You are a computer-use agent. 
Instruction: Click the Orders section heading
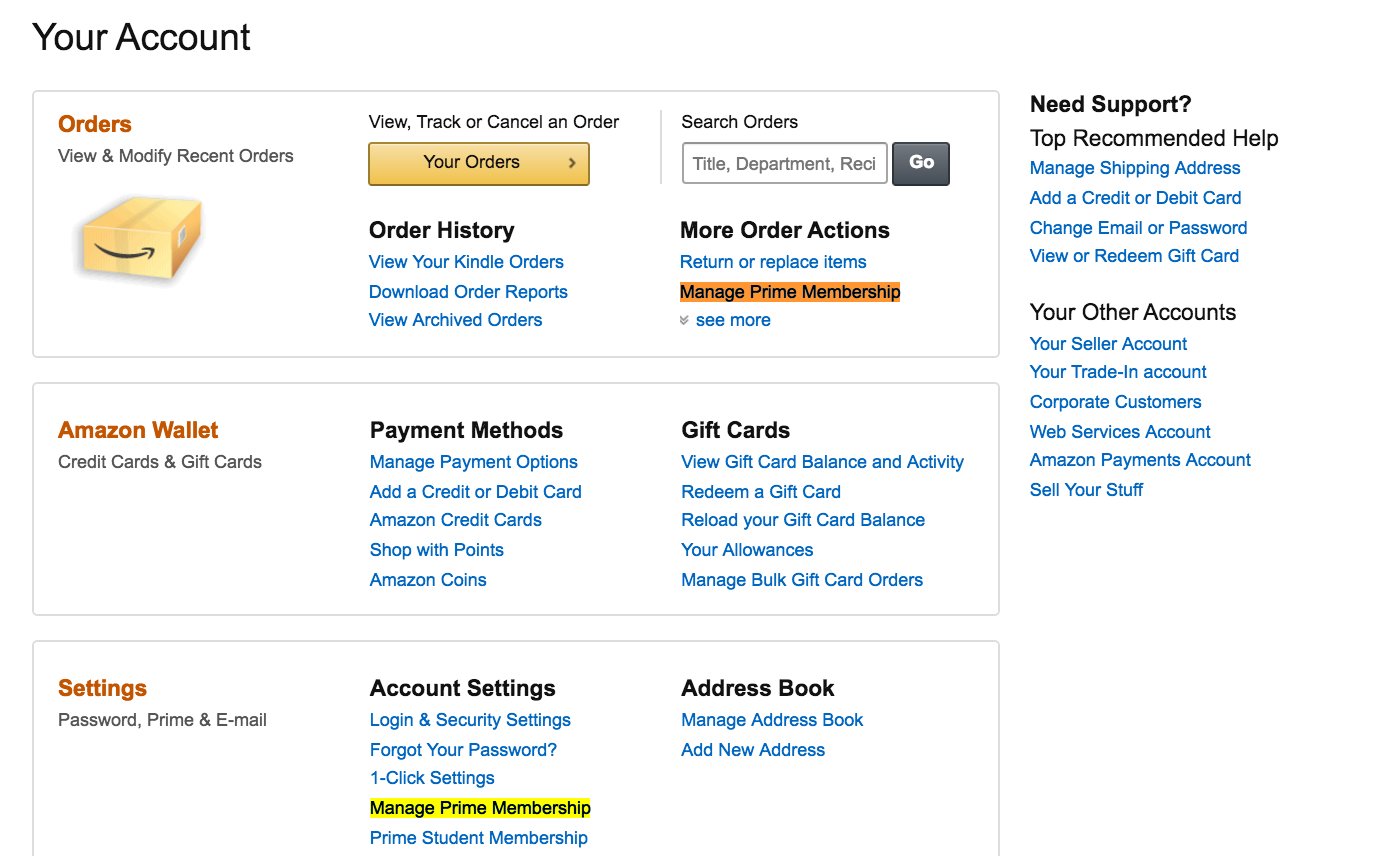(x=95, y=124)
